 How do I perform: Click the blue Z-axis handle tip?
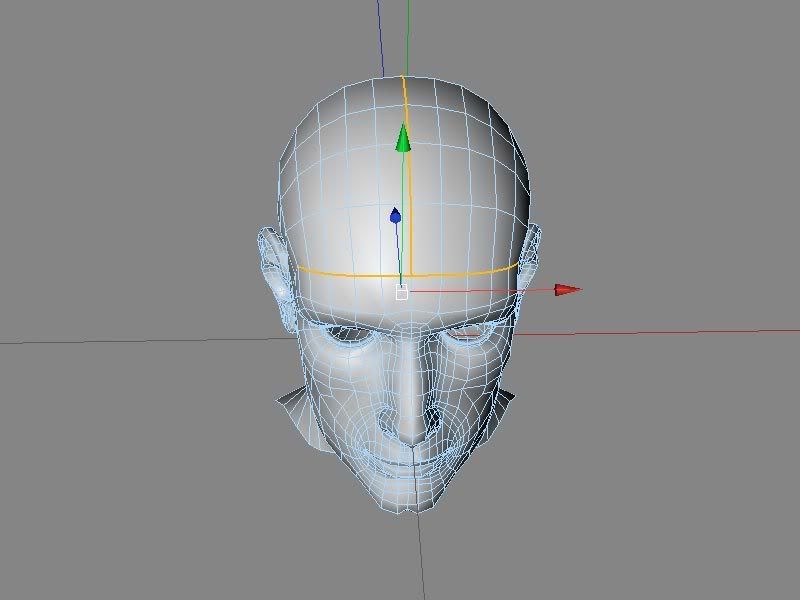tap(395, 215)
